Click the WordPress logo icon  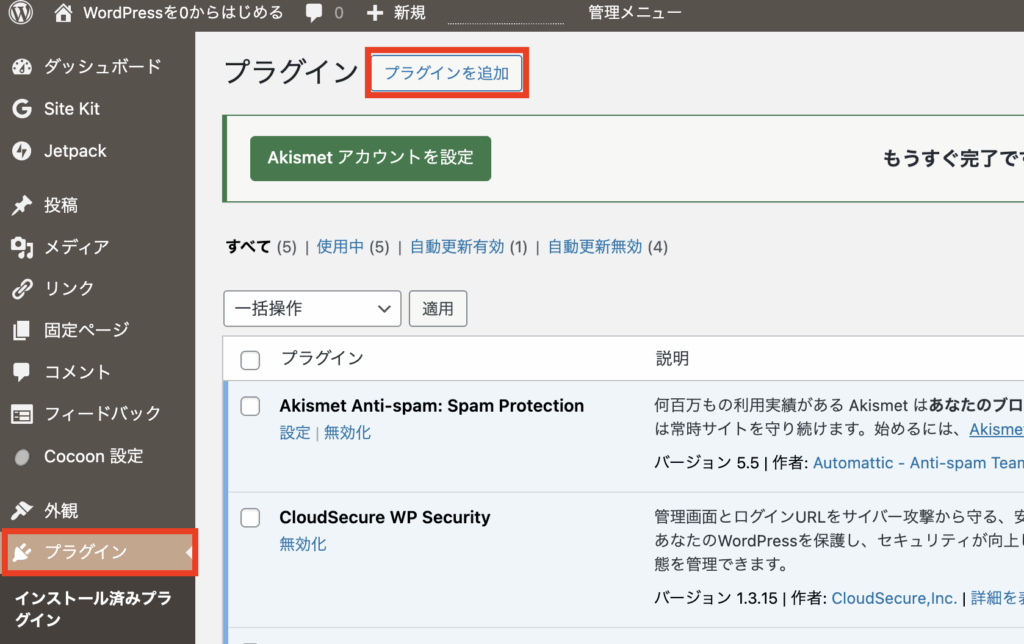pos(21,12)
